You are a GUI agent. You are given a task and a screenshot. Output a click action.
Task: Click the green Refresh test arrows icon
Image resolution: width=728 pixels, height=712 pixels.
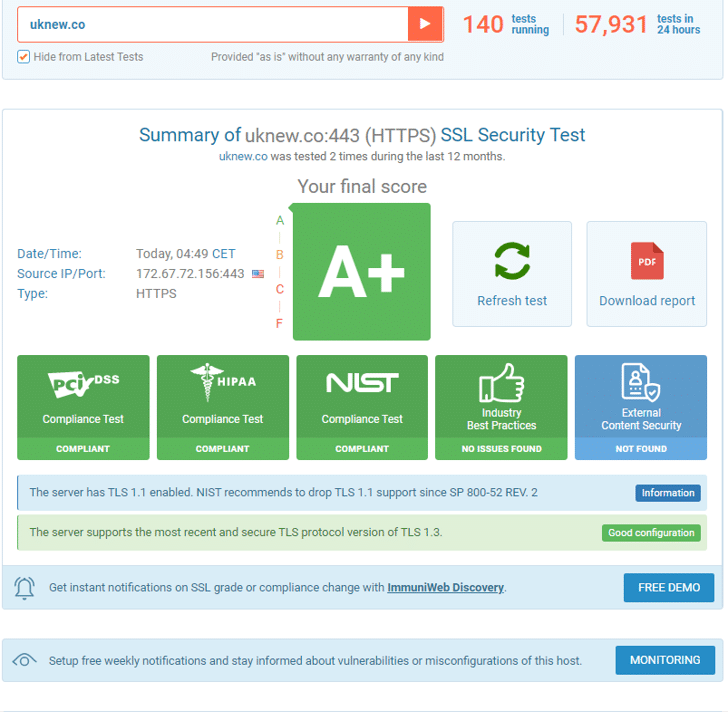[512, 261]
